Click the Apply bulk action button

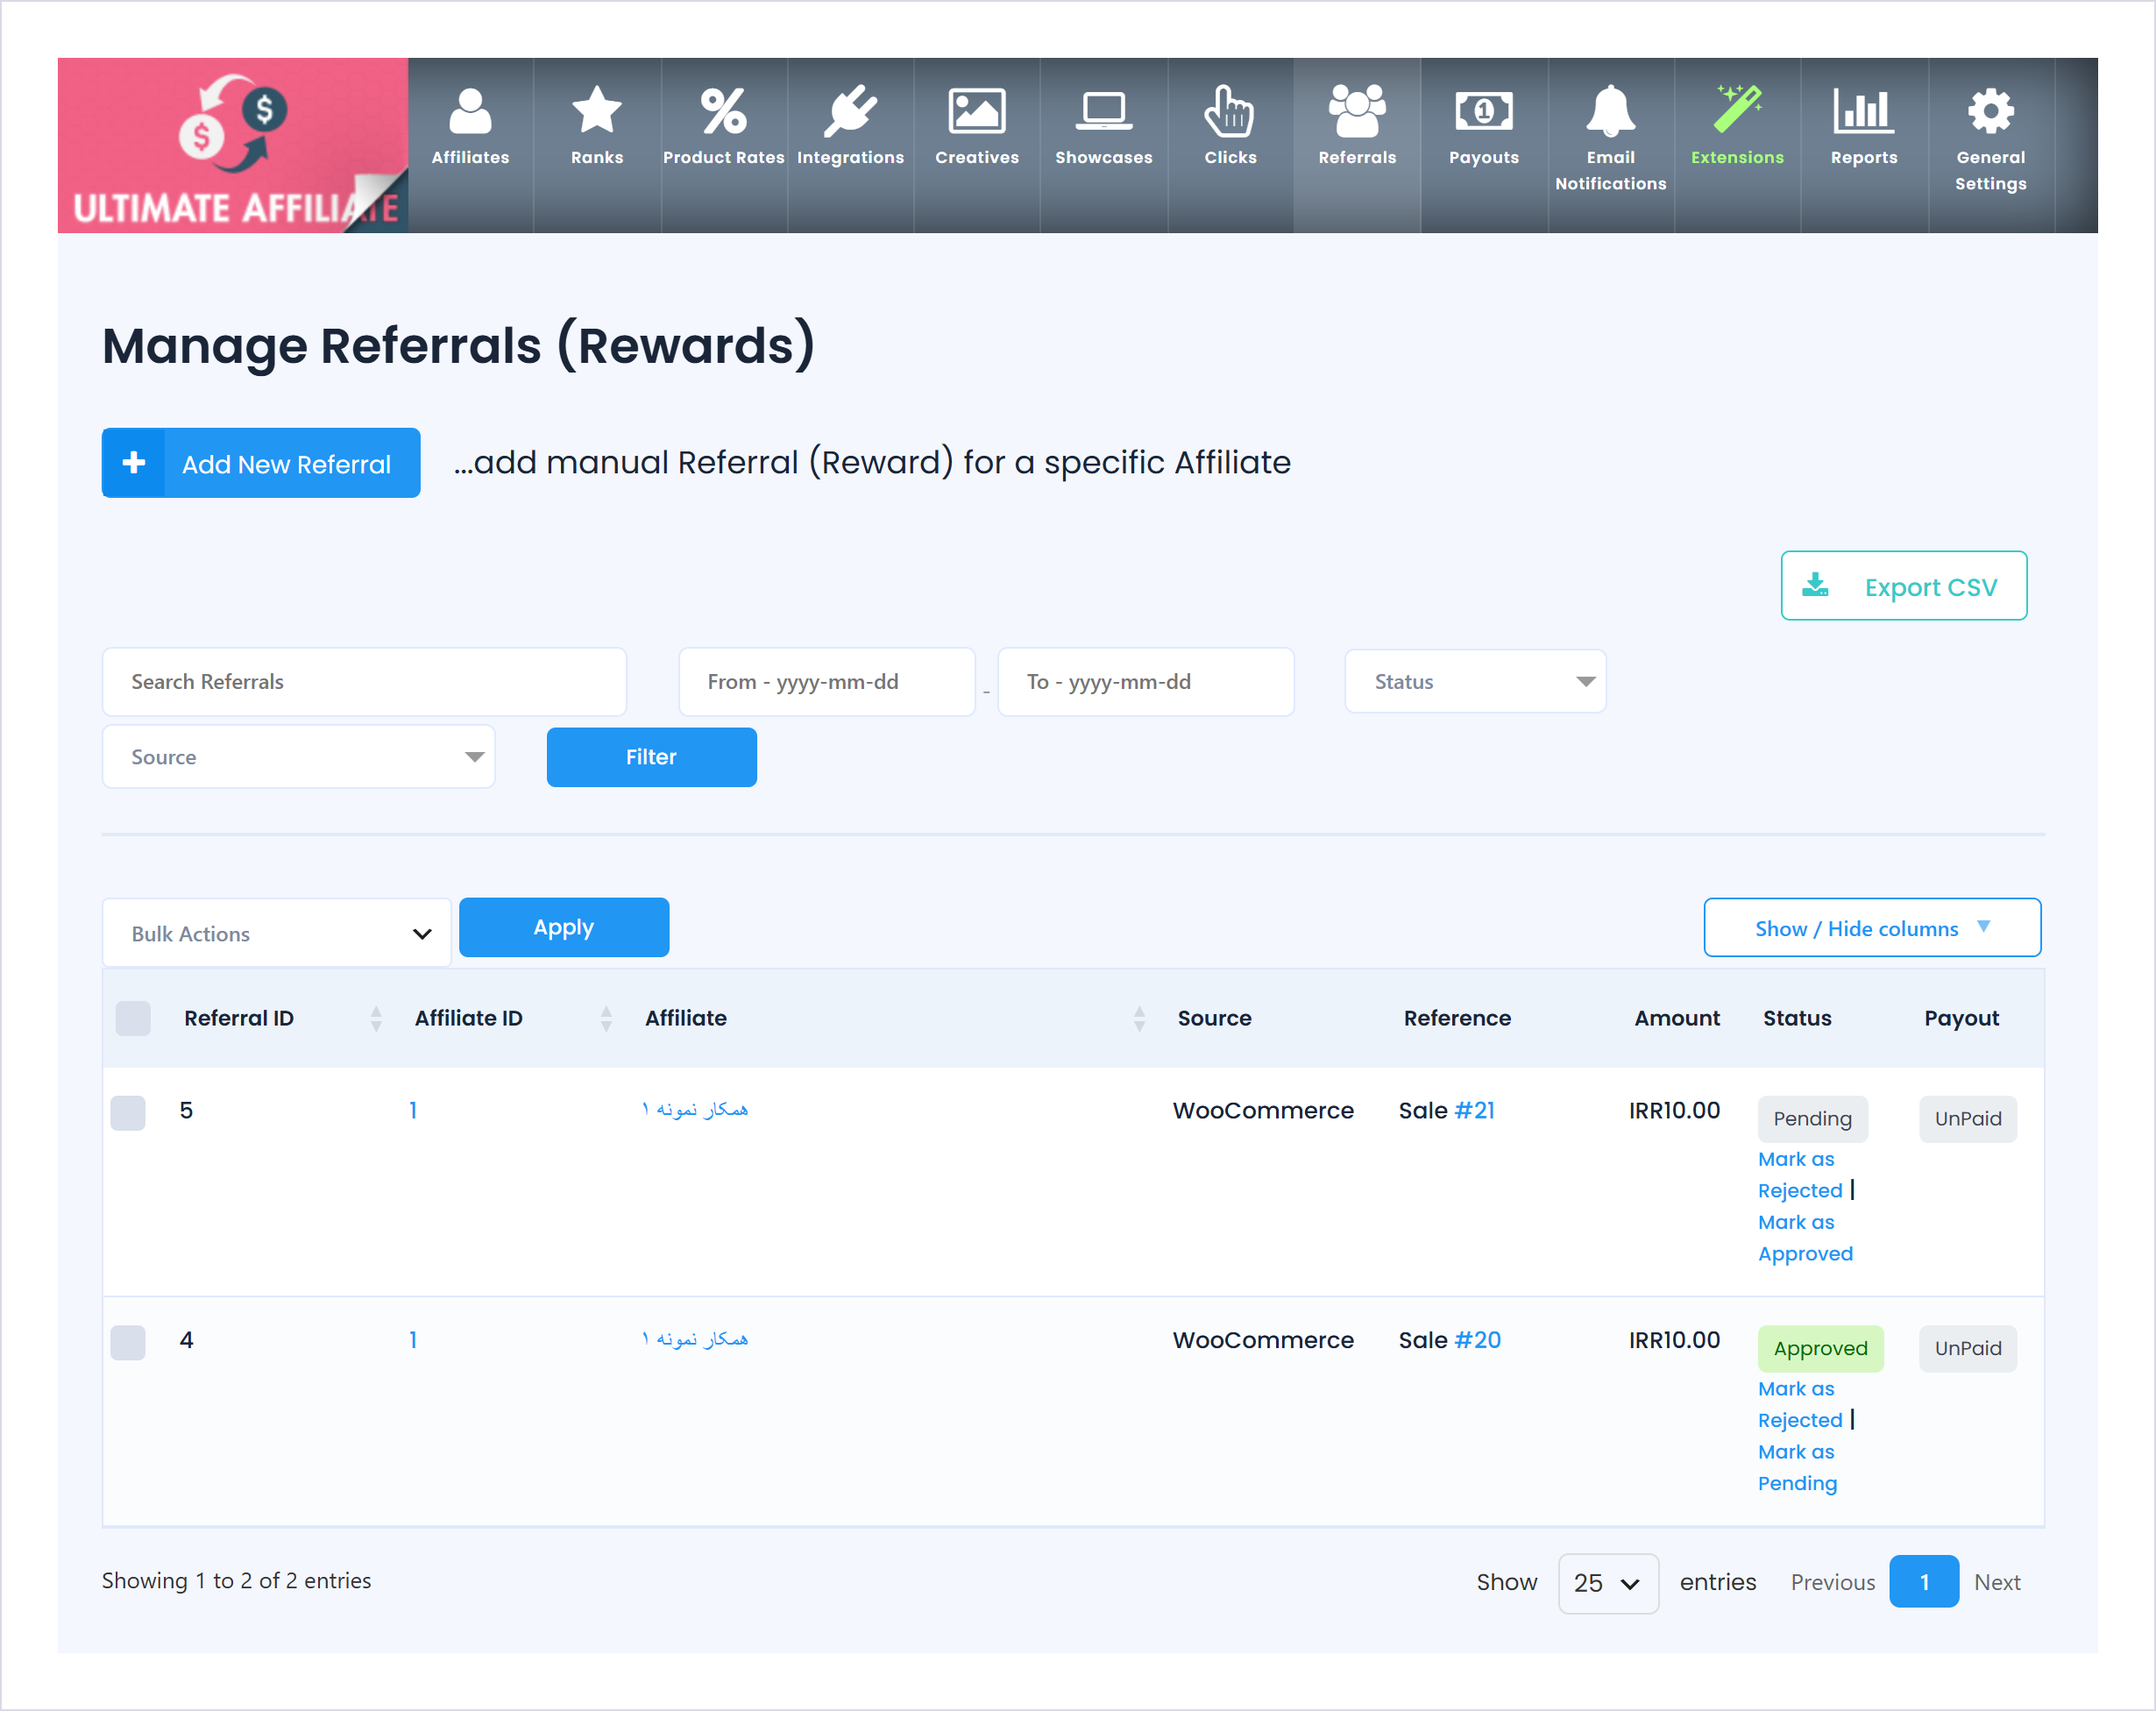[x=564, y=927]
